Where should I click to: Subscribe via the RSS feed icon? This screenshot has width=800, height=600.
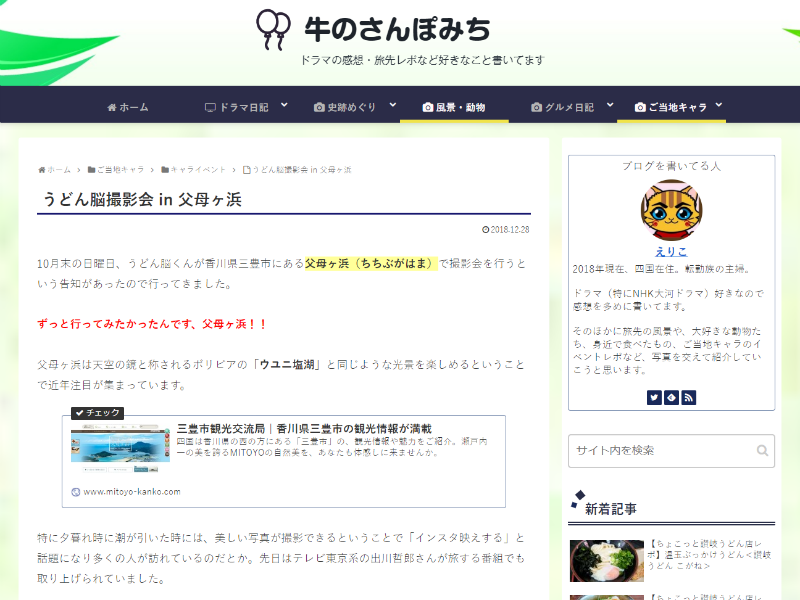(x=688, y=397)
